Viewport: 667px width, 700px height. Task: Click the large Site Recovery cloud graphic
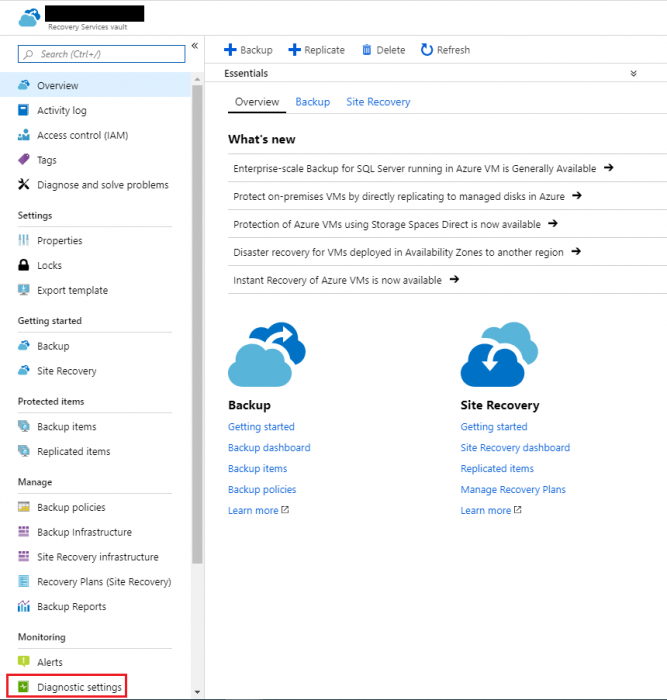coord(499,354)
